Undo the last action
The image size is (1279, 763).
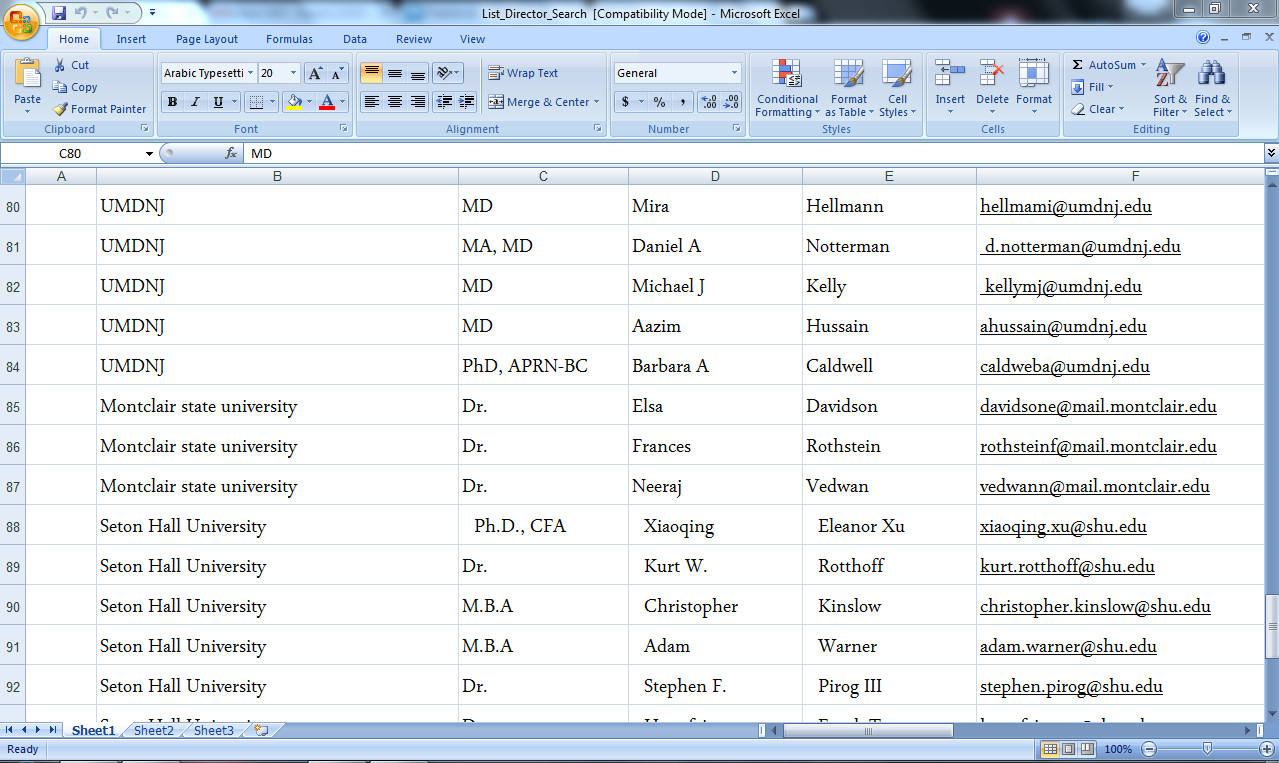(x=80, y=13)
